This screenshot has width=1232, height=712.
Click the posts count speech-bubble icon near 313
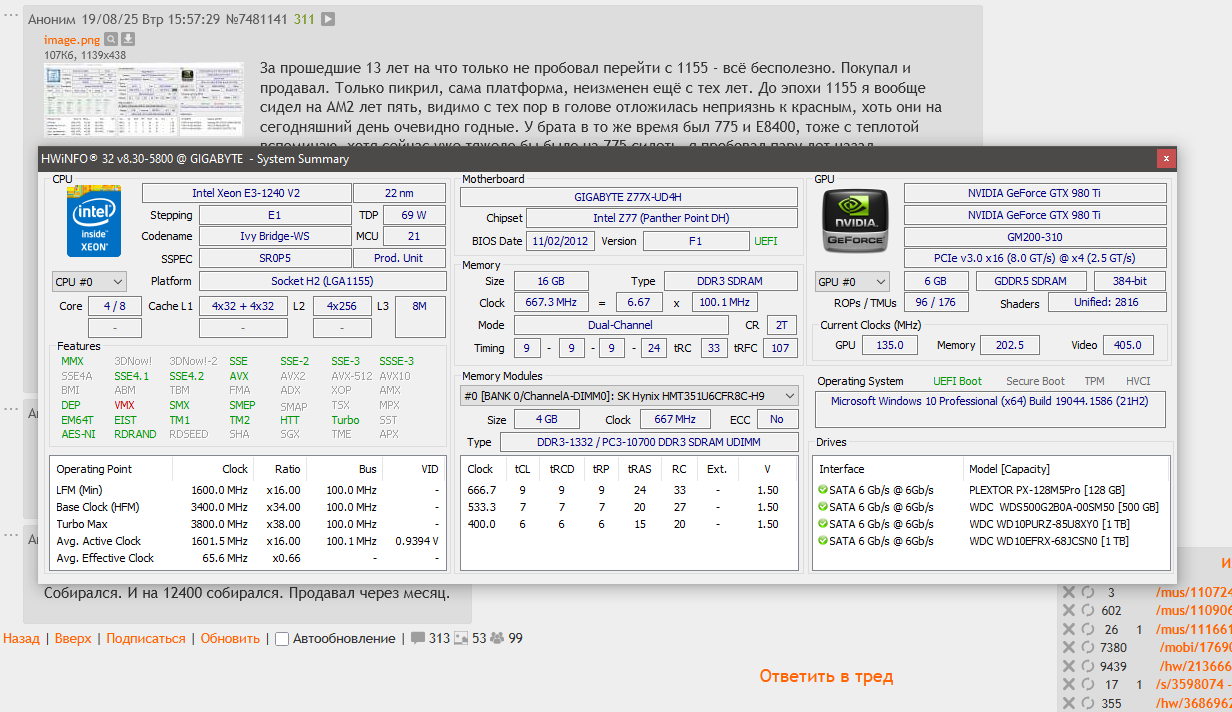[x=417, y=638]
